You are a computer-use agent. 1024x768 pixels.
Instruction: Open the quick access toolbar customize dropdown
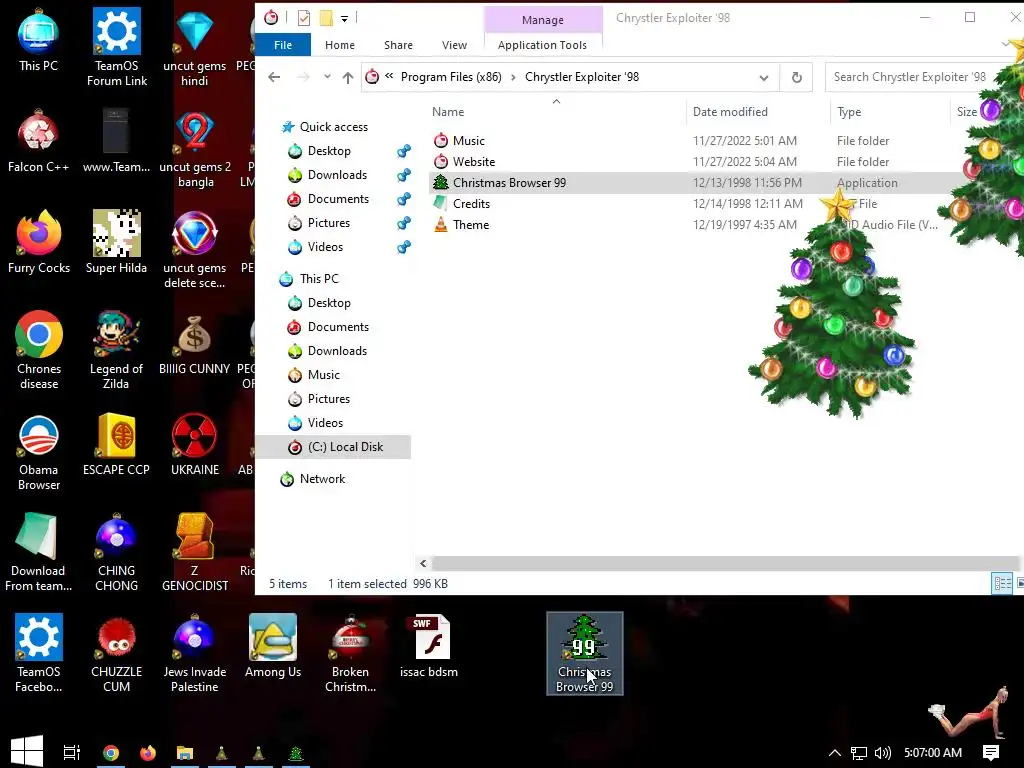click(344, 18)
